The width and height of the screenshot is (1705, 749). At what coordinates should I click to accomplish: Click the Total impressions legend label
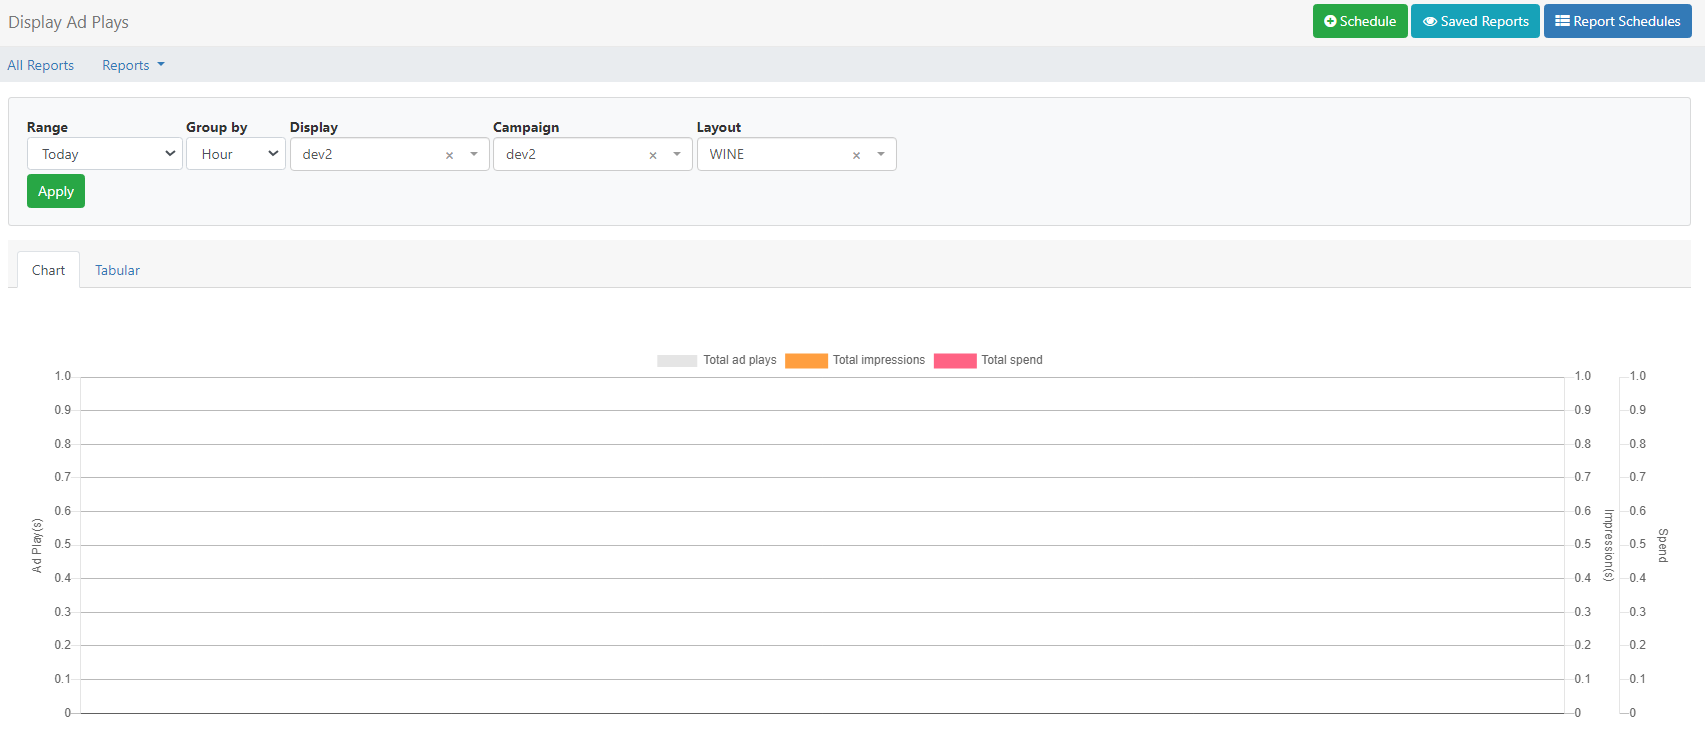point(879,360)
